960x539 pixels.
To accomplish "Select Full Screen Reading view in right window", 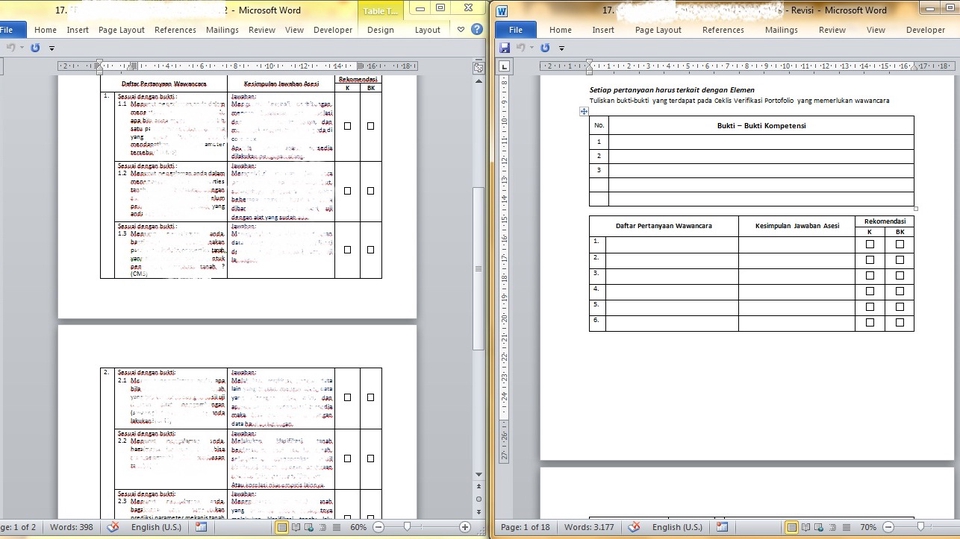I will (x=806, y=527).
